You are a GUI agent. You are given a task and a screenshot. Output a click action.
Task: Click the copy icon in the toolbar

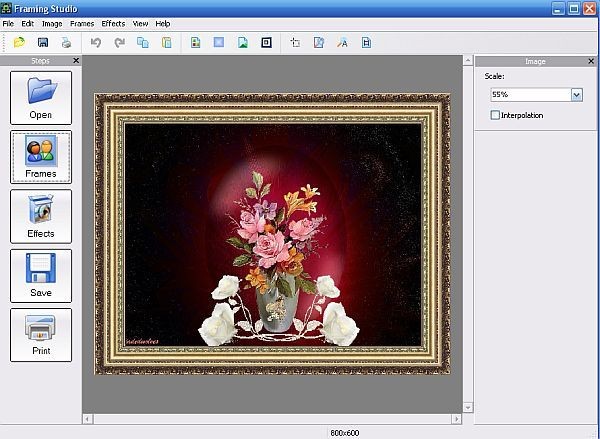(x=143, y=42)
